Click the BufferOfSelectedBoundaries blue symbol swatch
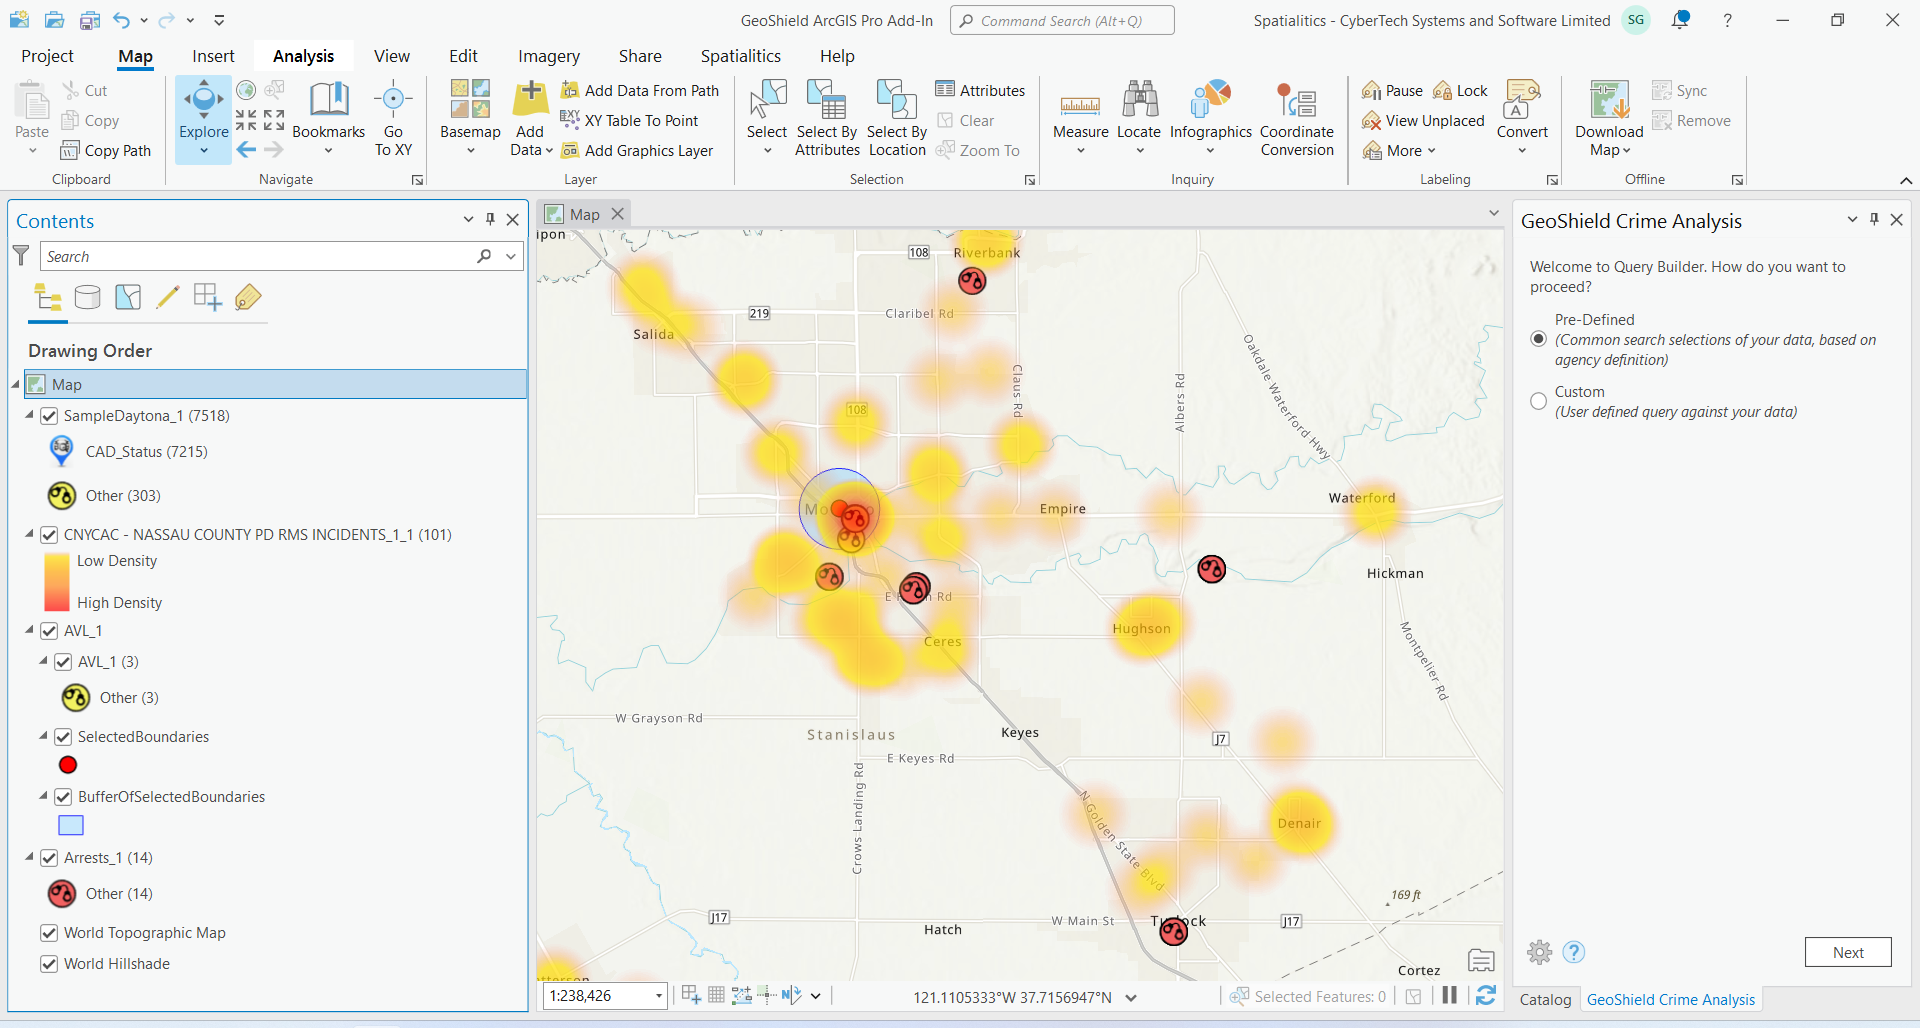 tap(71, 825)
